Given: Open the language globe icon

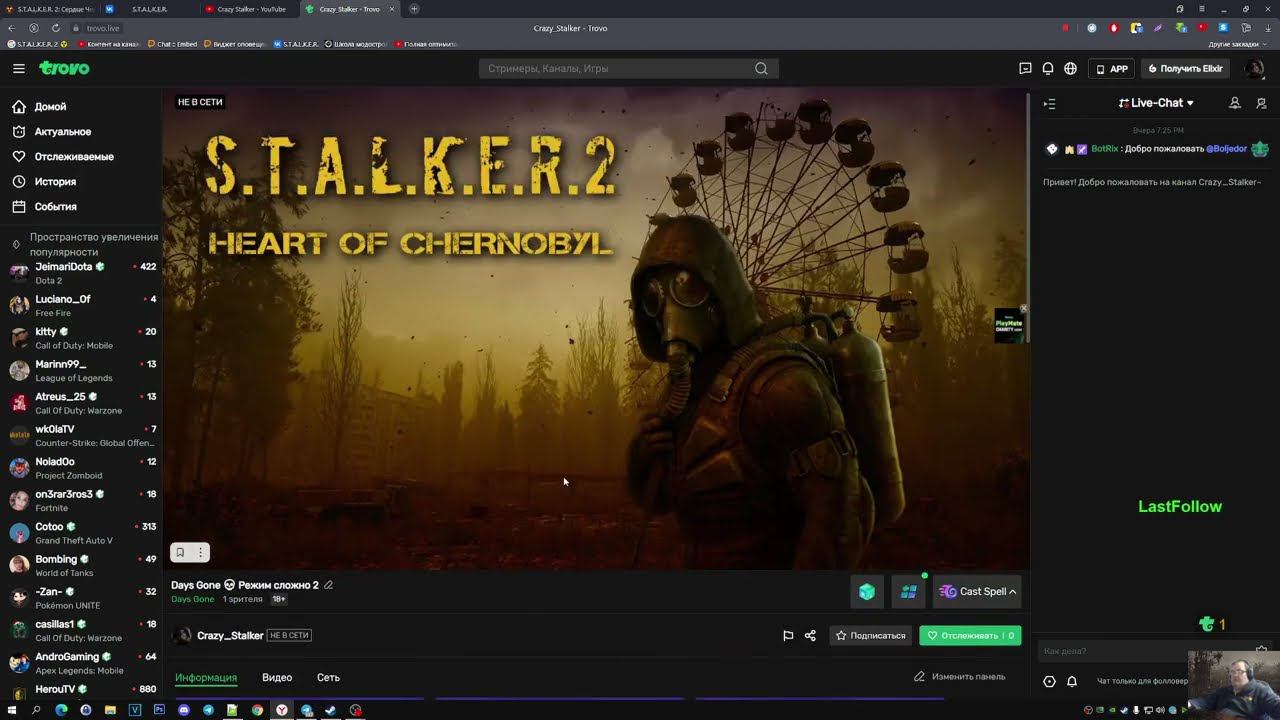Looking at the screenshot, I should tap(1071, 68).
